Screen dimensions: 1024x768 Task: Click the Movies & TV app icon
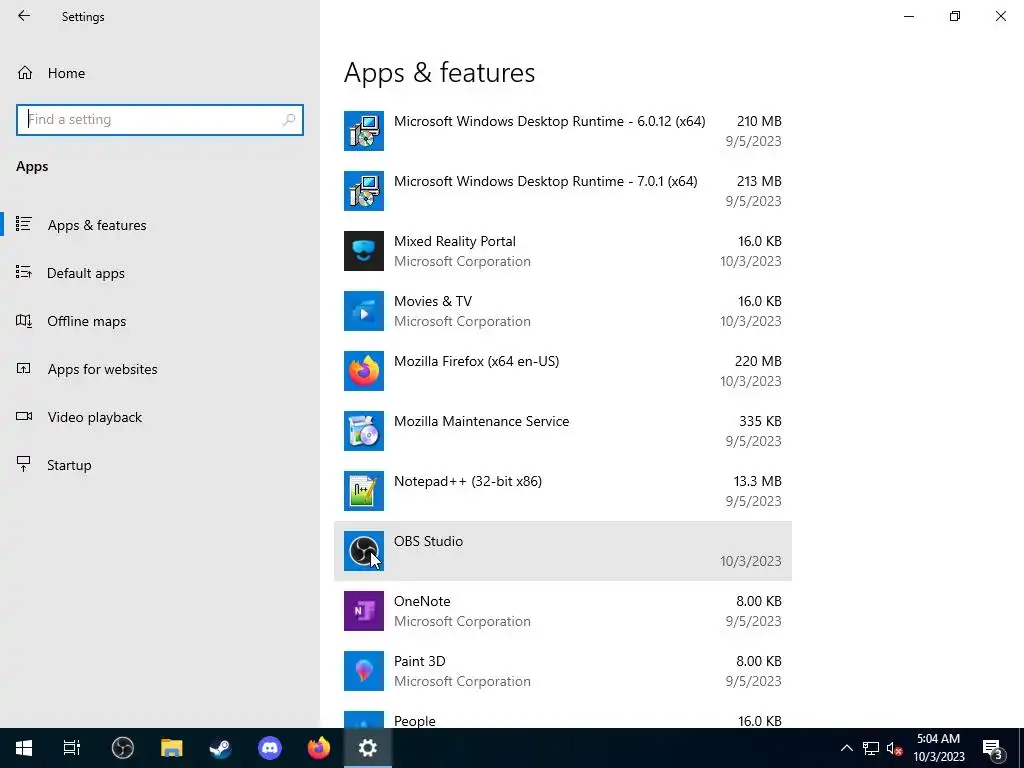pos(364,311)
